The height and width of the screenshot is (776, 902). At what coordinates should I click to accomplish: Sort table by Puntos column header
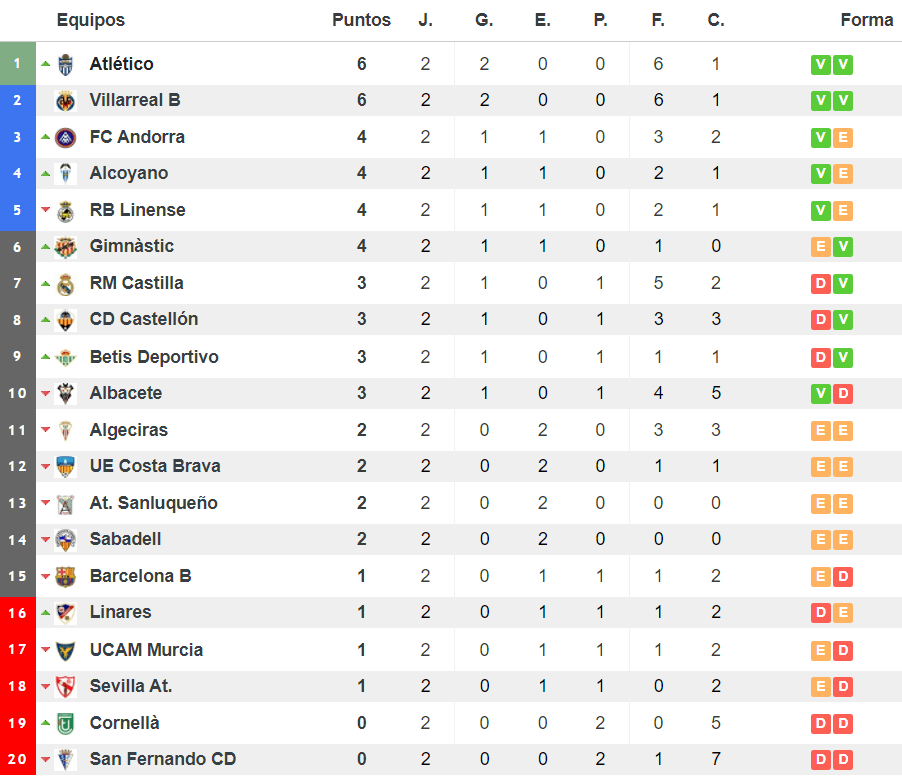click(x=361, y=20)
